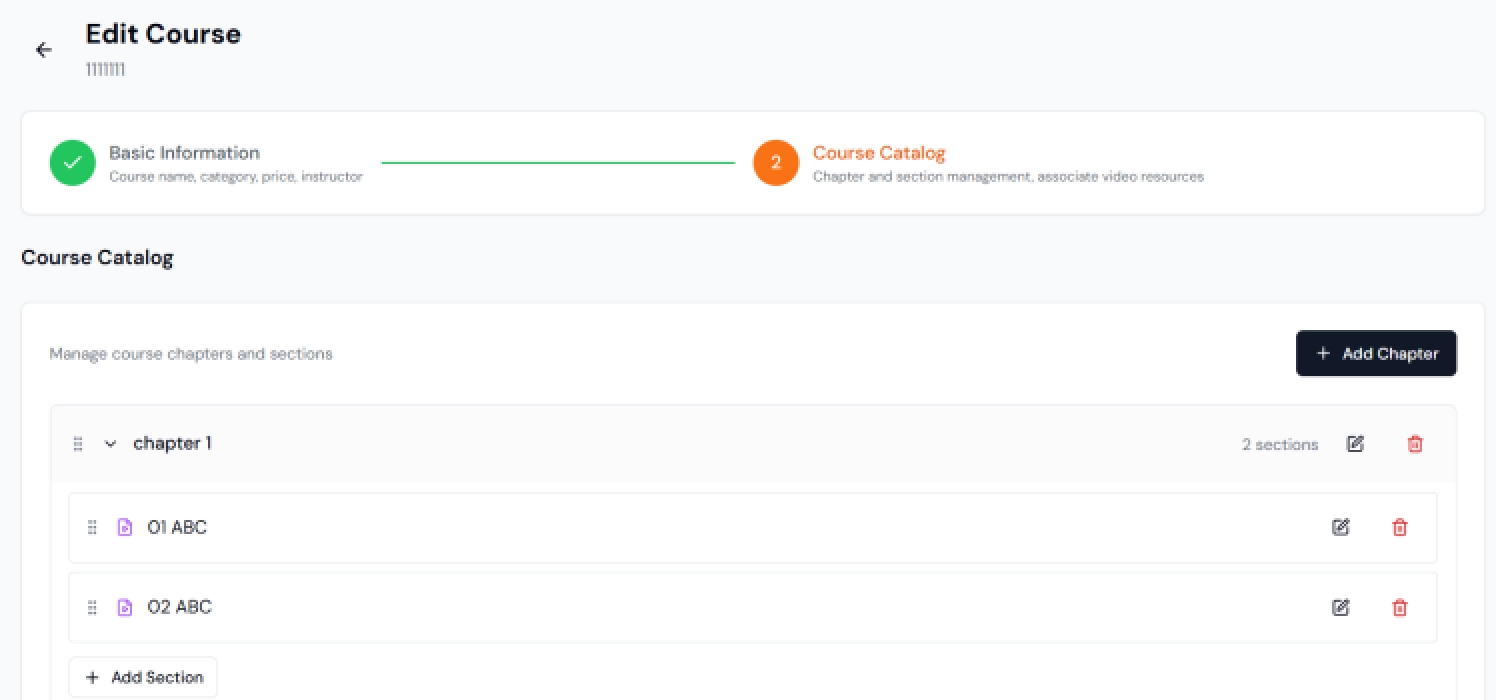
Task: Click the trash icon for section 02 ABC
Action: coord(1399,607)
